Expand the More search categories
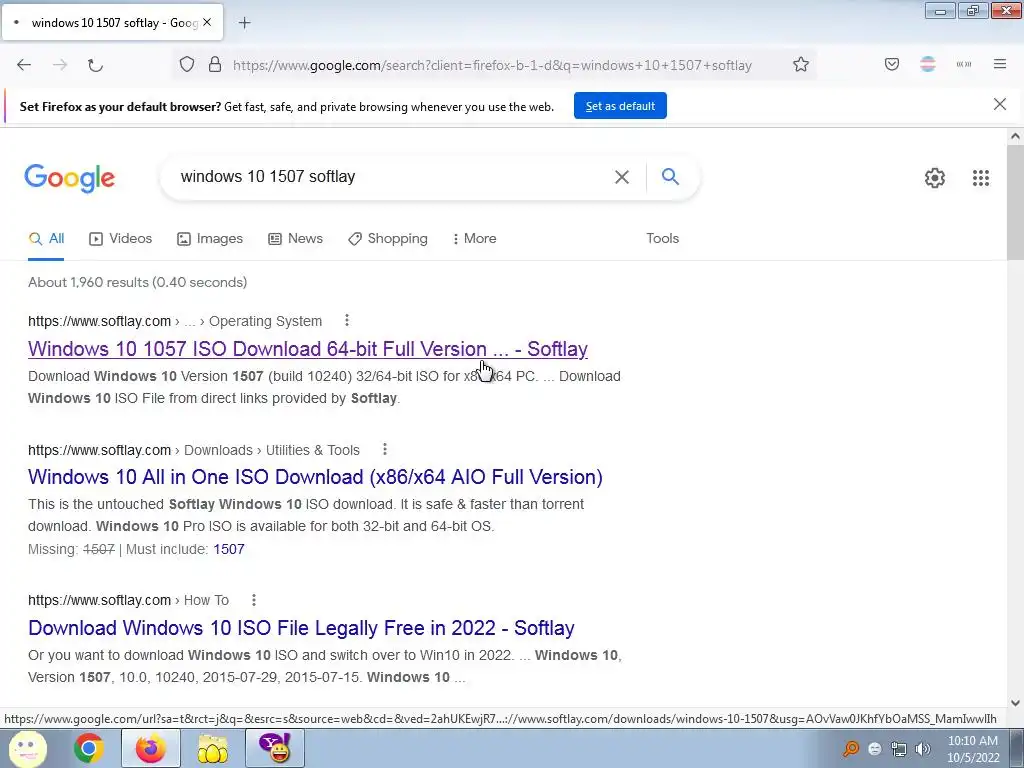Viewport: 1024px width, 768px height. 475,238
